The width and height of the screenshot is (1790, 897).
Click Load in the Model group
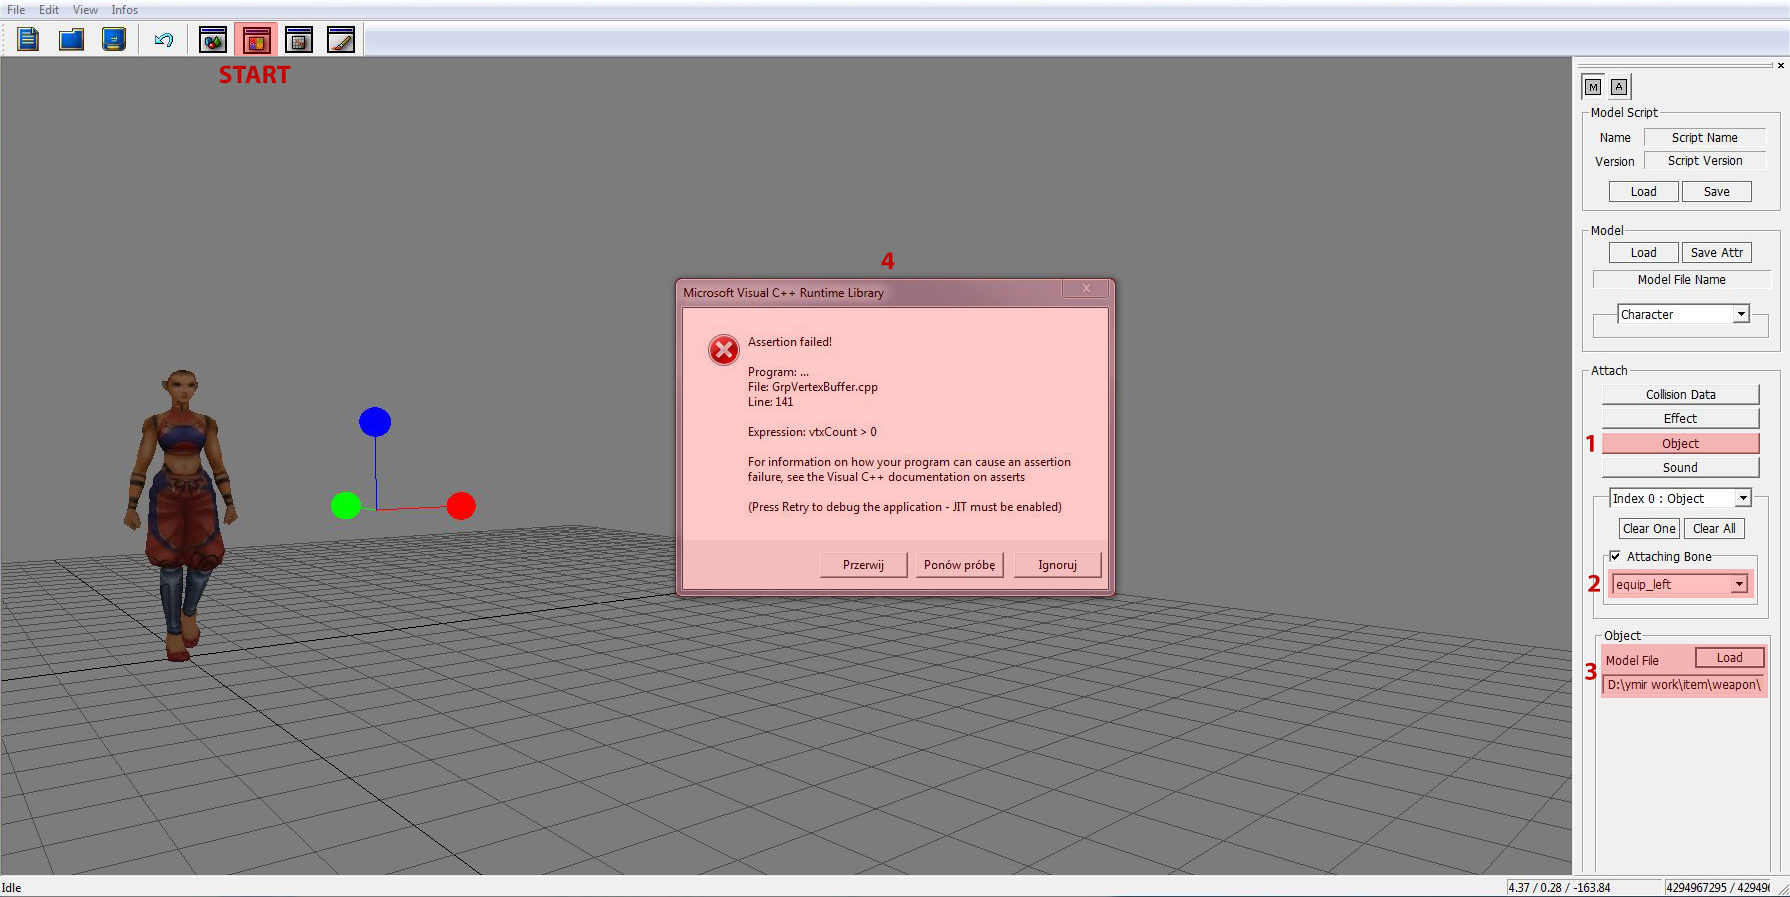[1643, 253]
